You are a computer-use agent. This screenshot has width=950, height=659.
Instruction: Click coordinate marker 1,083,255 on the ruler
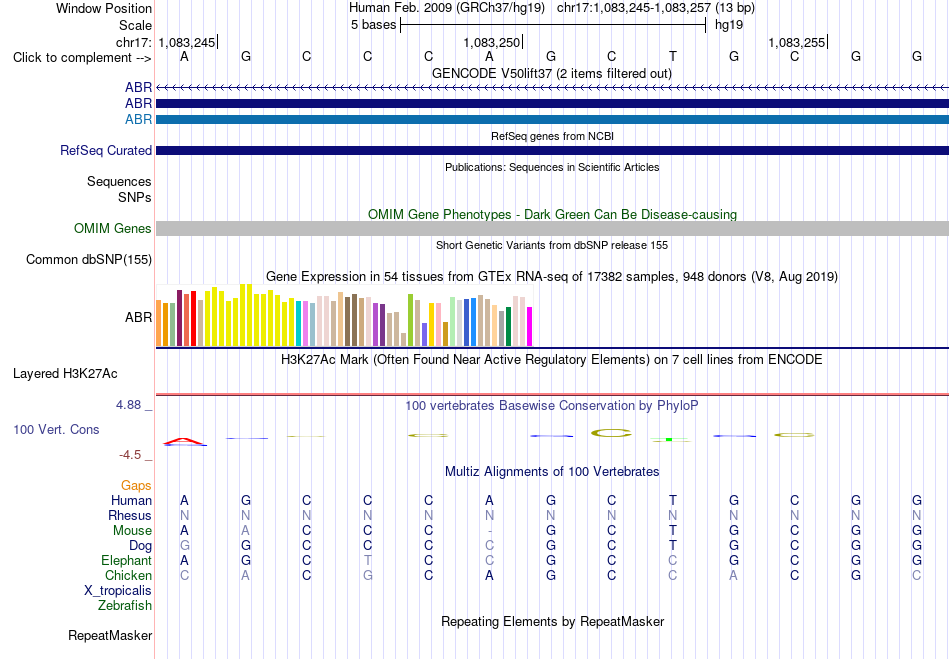[x=797, y=42]
